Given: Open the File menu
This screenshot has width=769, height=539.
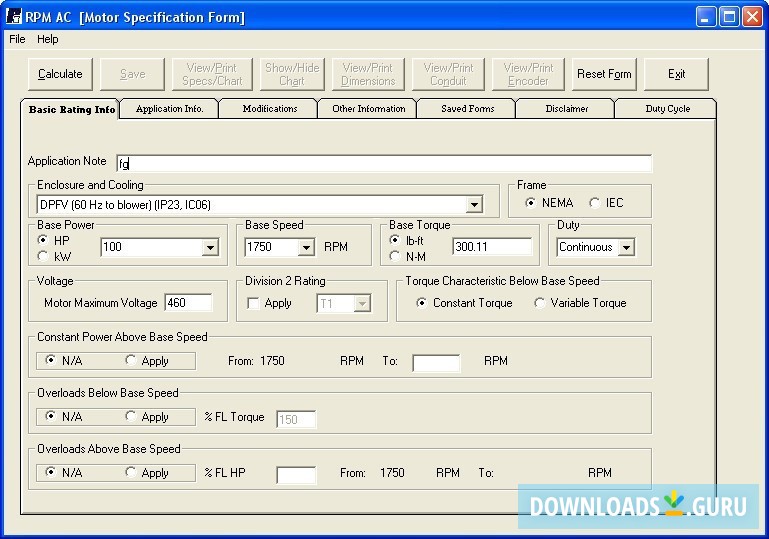Looking at the screenshot, I should [17, 39].
